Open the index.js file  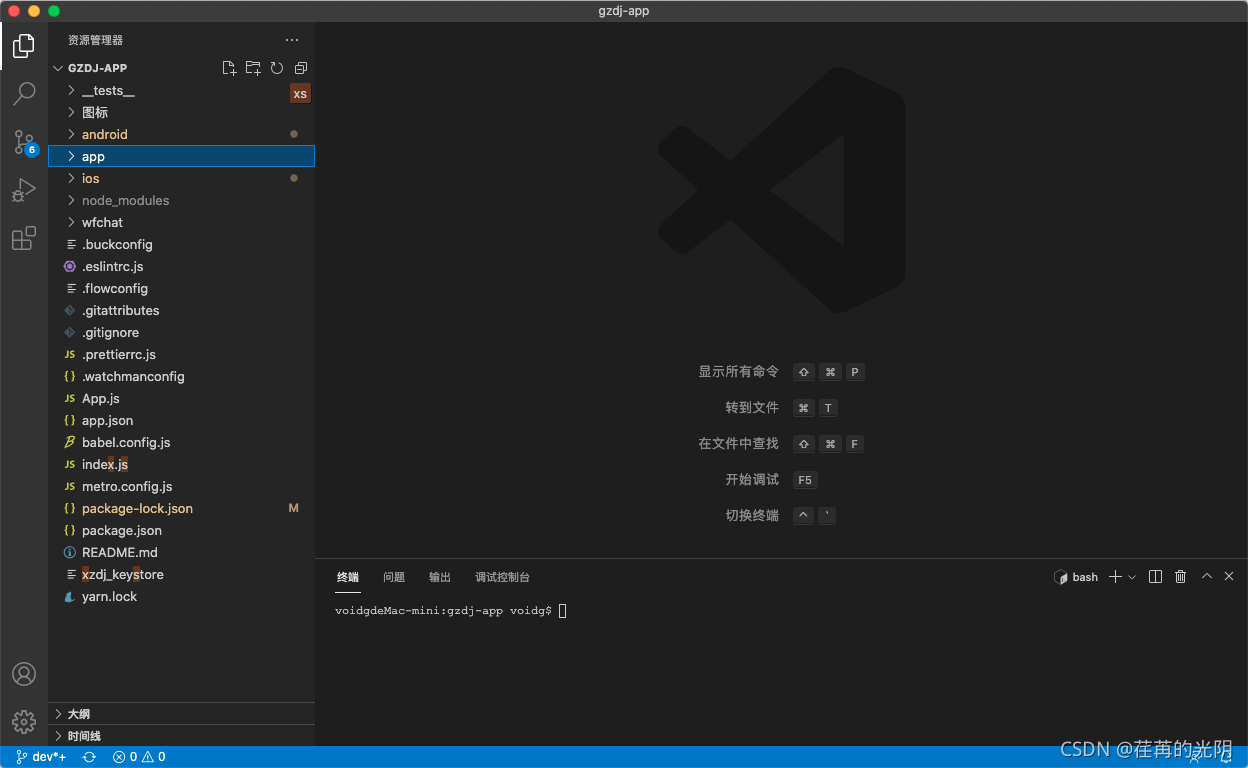pyautogui.click(x=182, y=464)
